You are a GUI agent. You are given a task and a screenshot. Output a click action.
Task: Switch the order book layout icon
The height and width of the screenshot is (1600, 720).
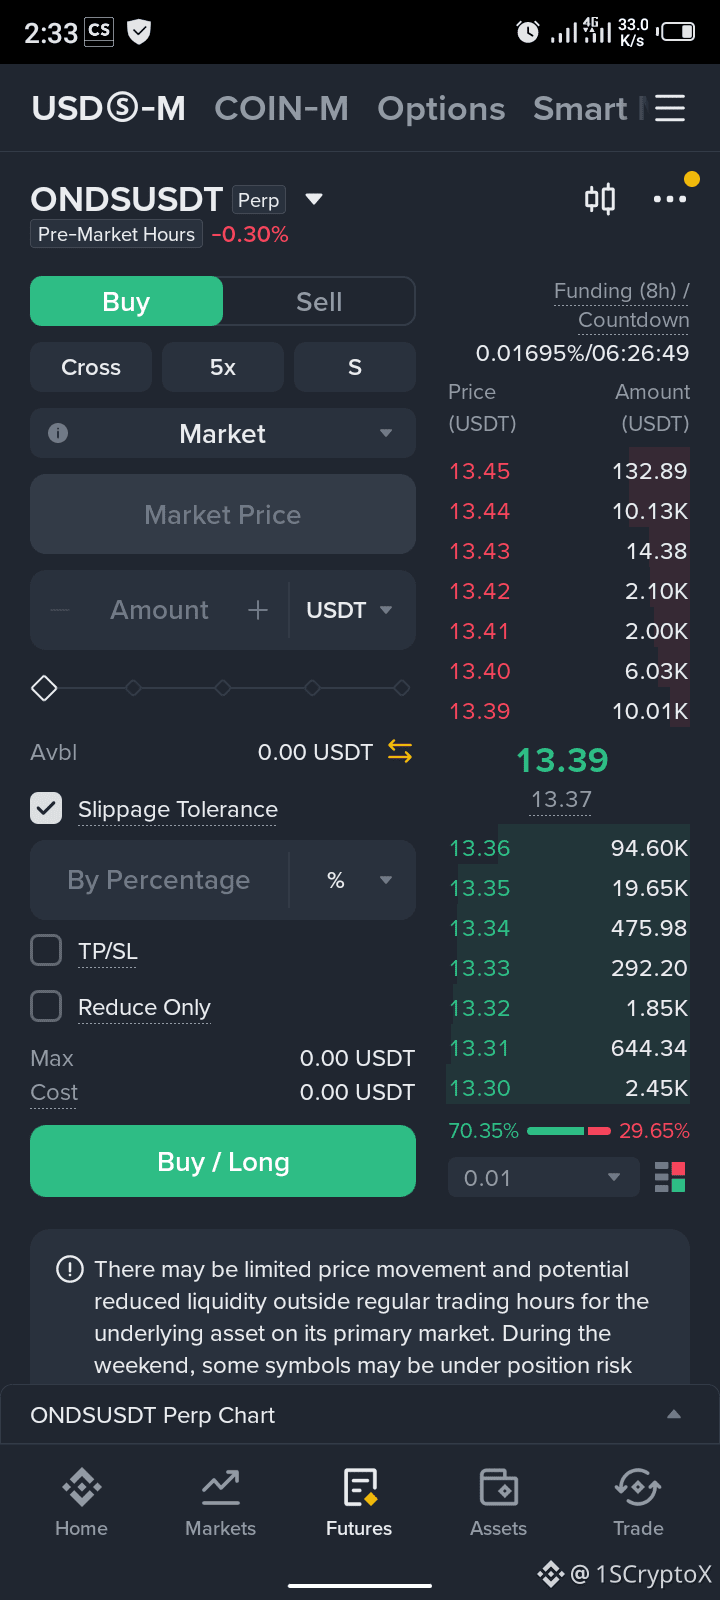(x=670, y=1177)
